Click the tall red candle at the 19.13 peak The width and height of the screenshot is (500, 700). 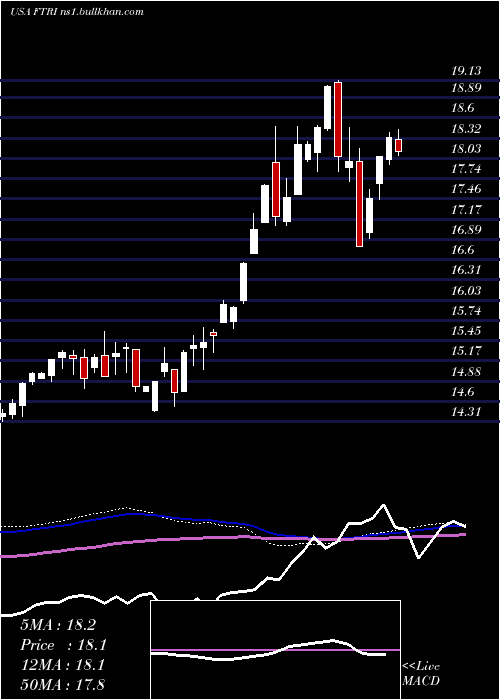point(338,120)
